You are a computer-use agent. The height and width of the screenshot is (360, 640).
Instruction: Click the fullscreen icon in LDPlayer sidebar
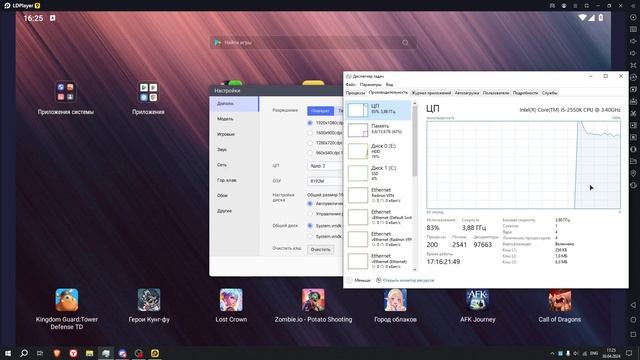633,65
